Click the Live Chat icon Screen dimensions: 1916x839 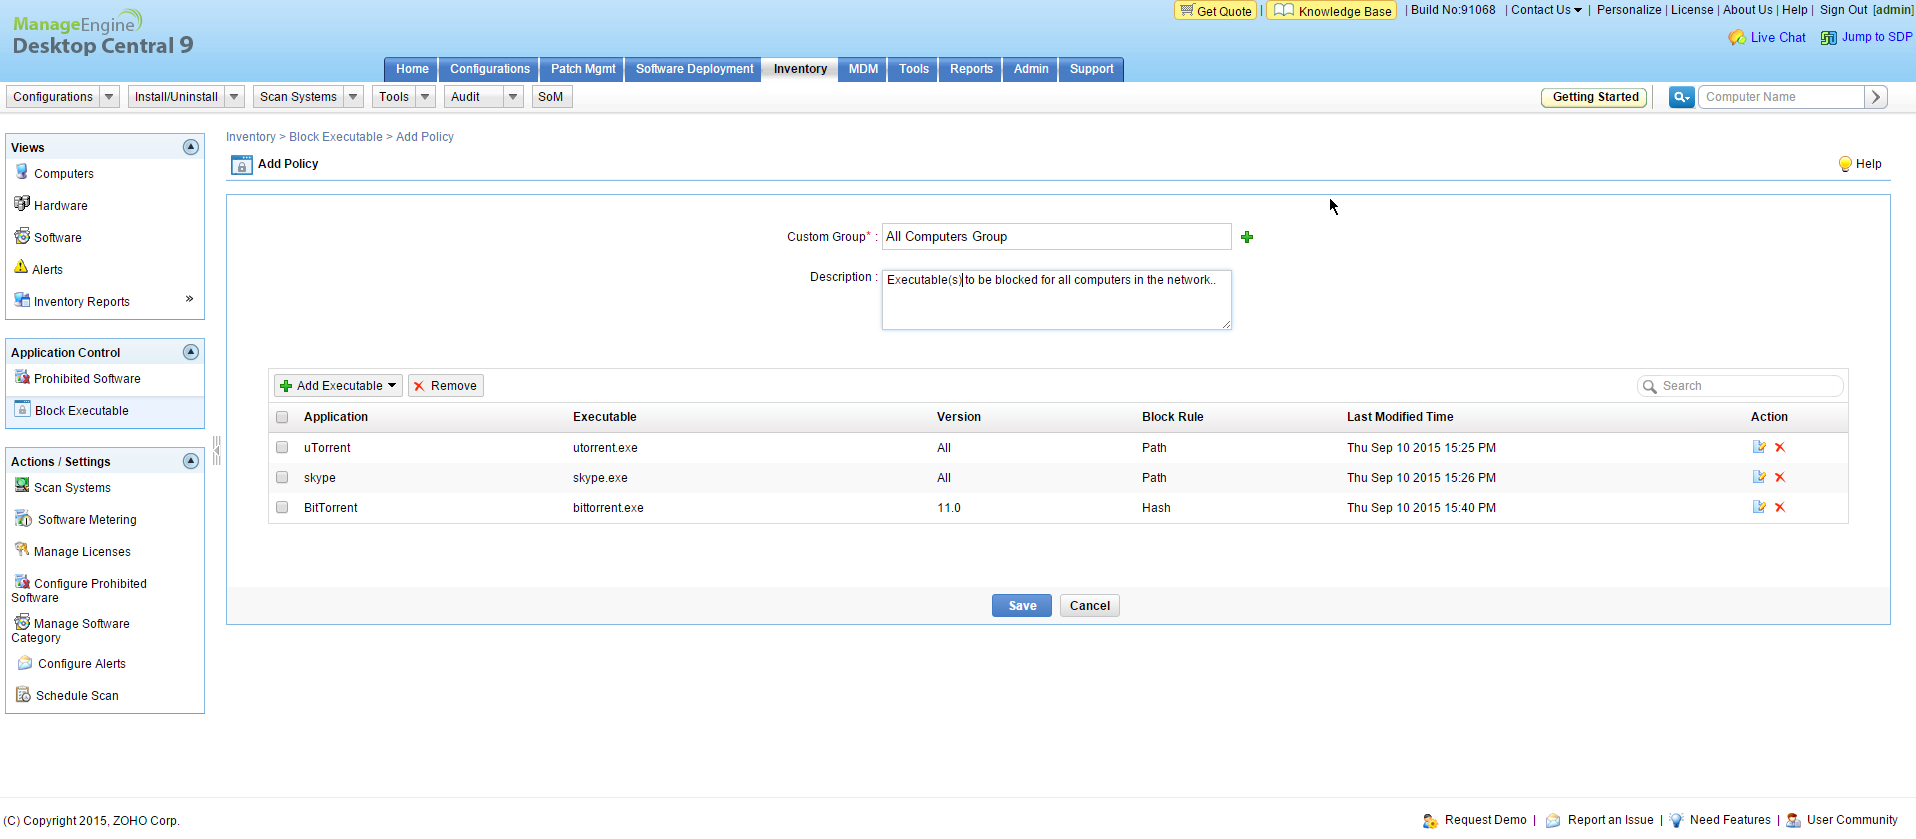1737,38
